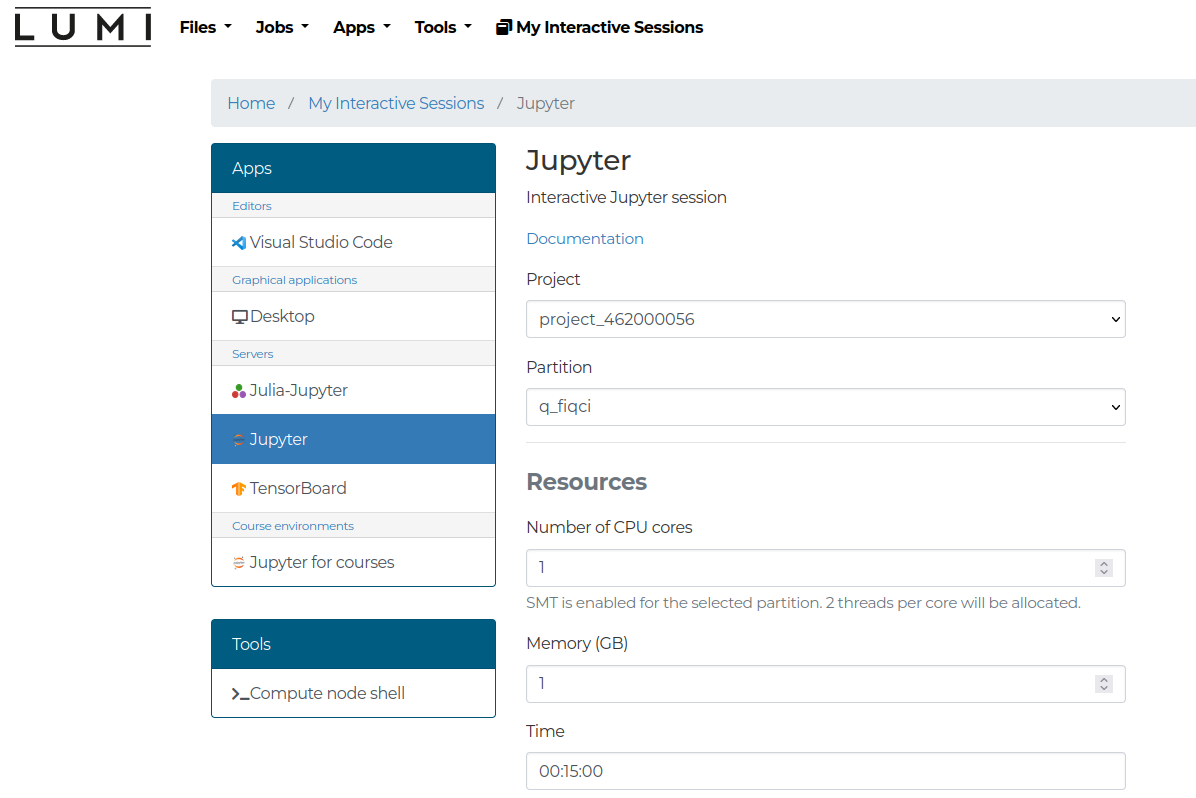Click the My Interactive Sessions window icon
Viewport: 1196px width, 798px height.
tap(503, 27)
